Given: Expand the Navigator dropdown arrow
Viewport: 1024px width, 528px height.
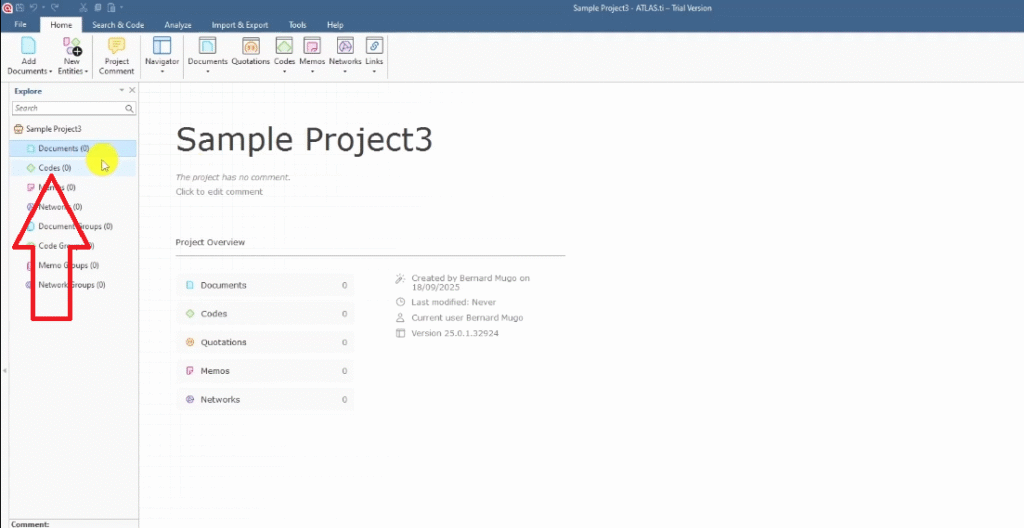Looking at the screenshot, I should (162, 72).
